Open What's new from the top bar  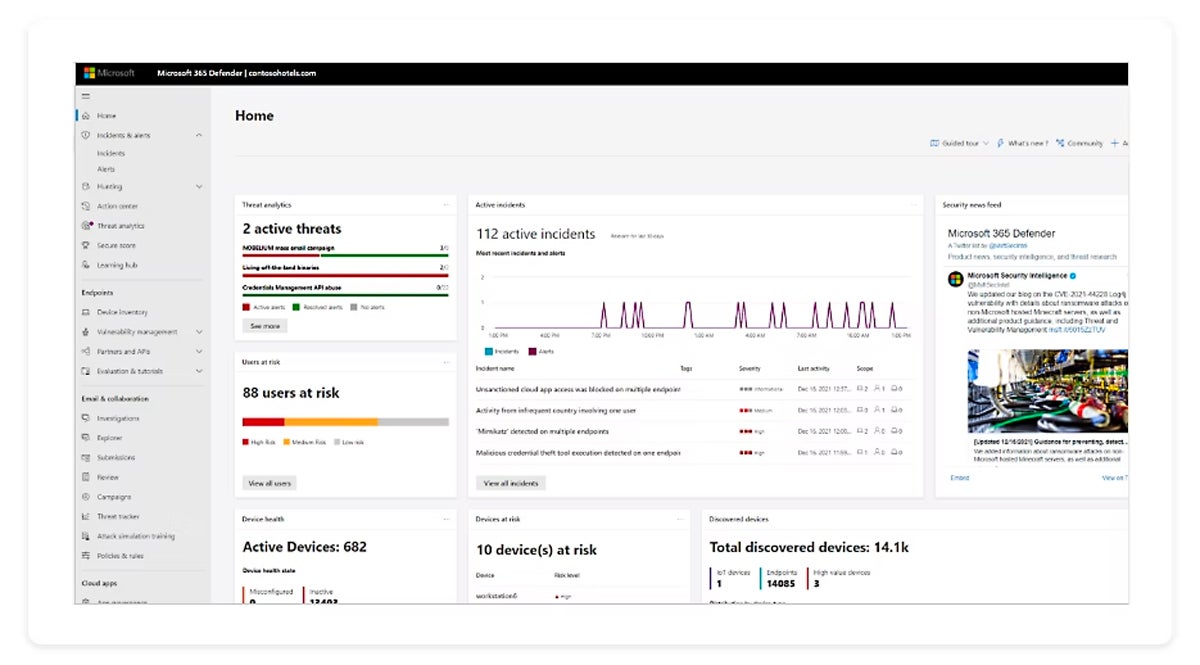click(x=1028, y=143)
